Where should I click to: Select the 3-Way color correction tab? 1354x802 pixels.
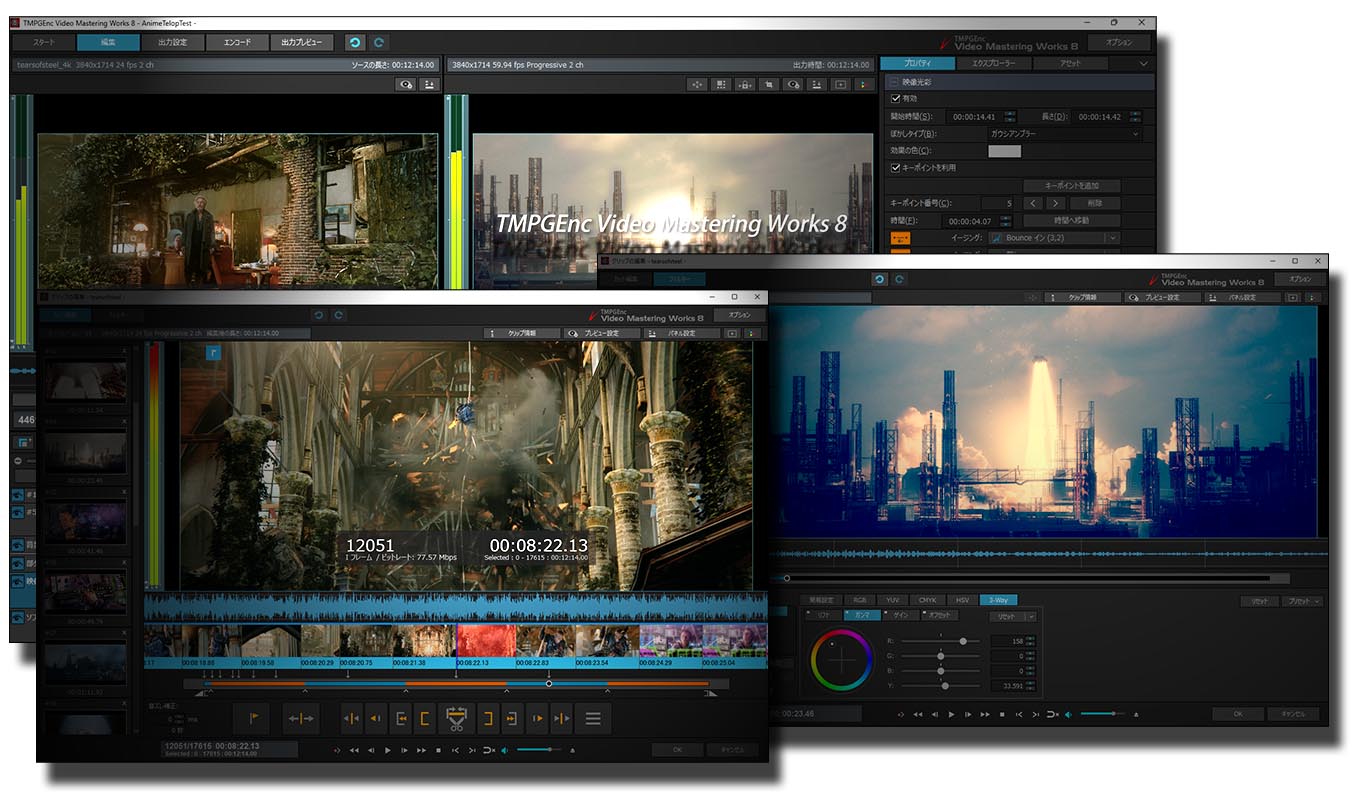(997, 600)
